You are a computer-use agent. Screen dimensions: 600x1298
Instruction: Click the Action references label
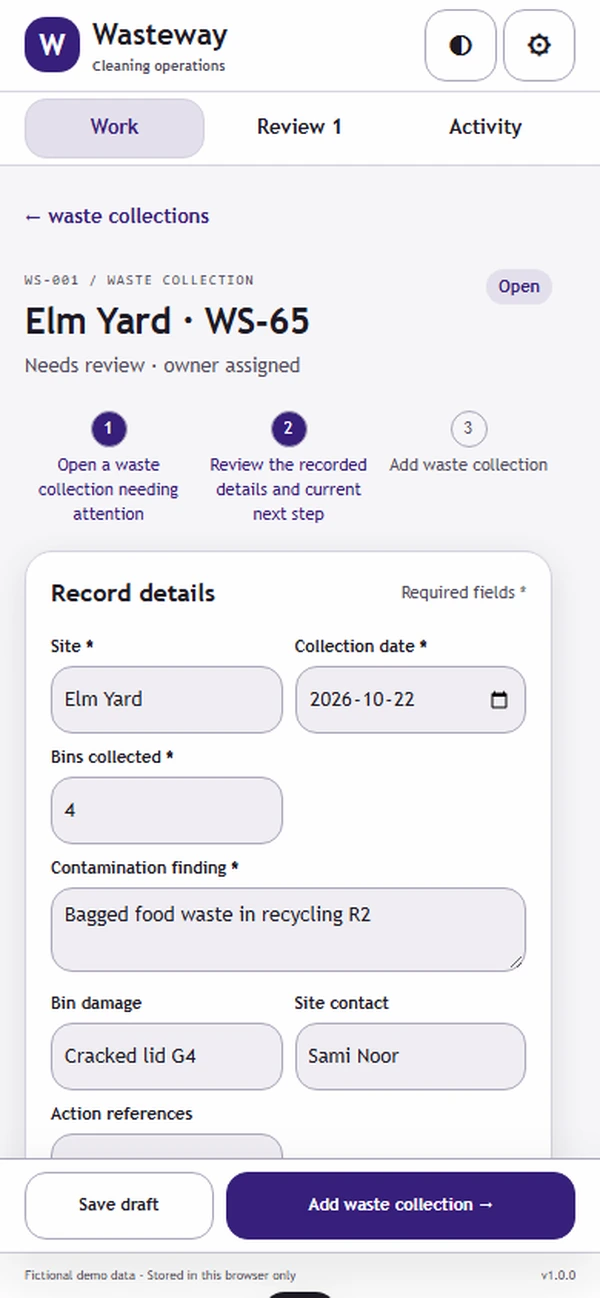(122, 1113)
